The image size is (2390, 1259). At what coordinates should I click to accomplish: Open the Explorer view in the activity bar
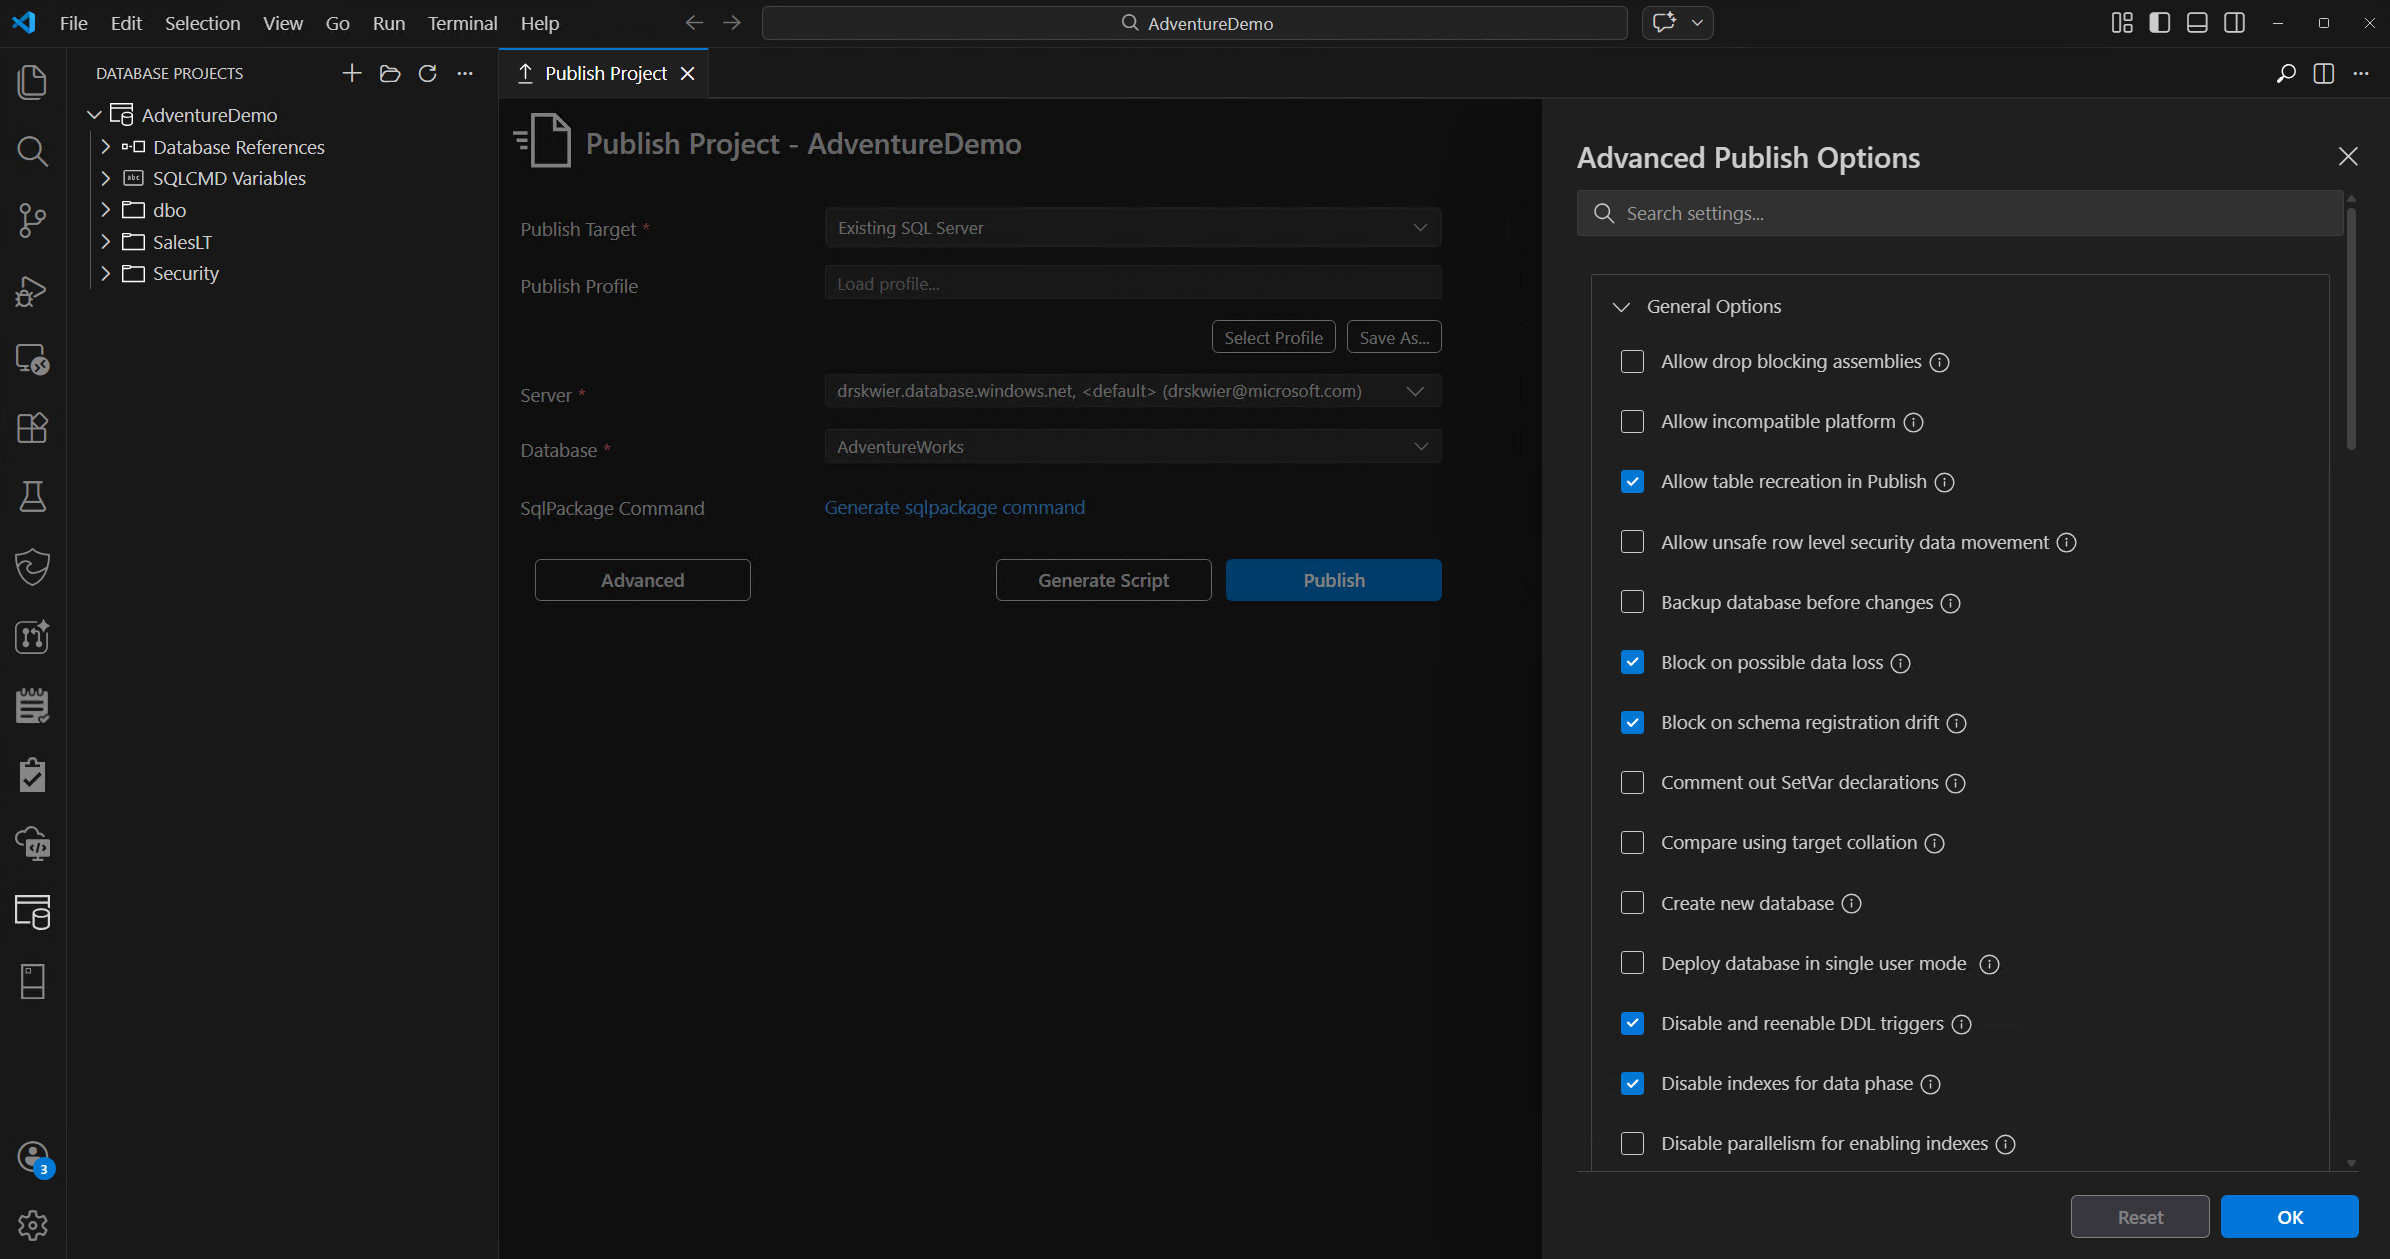click(32, 82)
